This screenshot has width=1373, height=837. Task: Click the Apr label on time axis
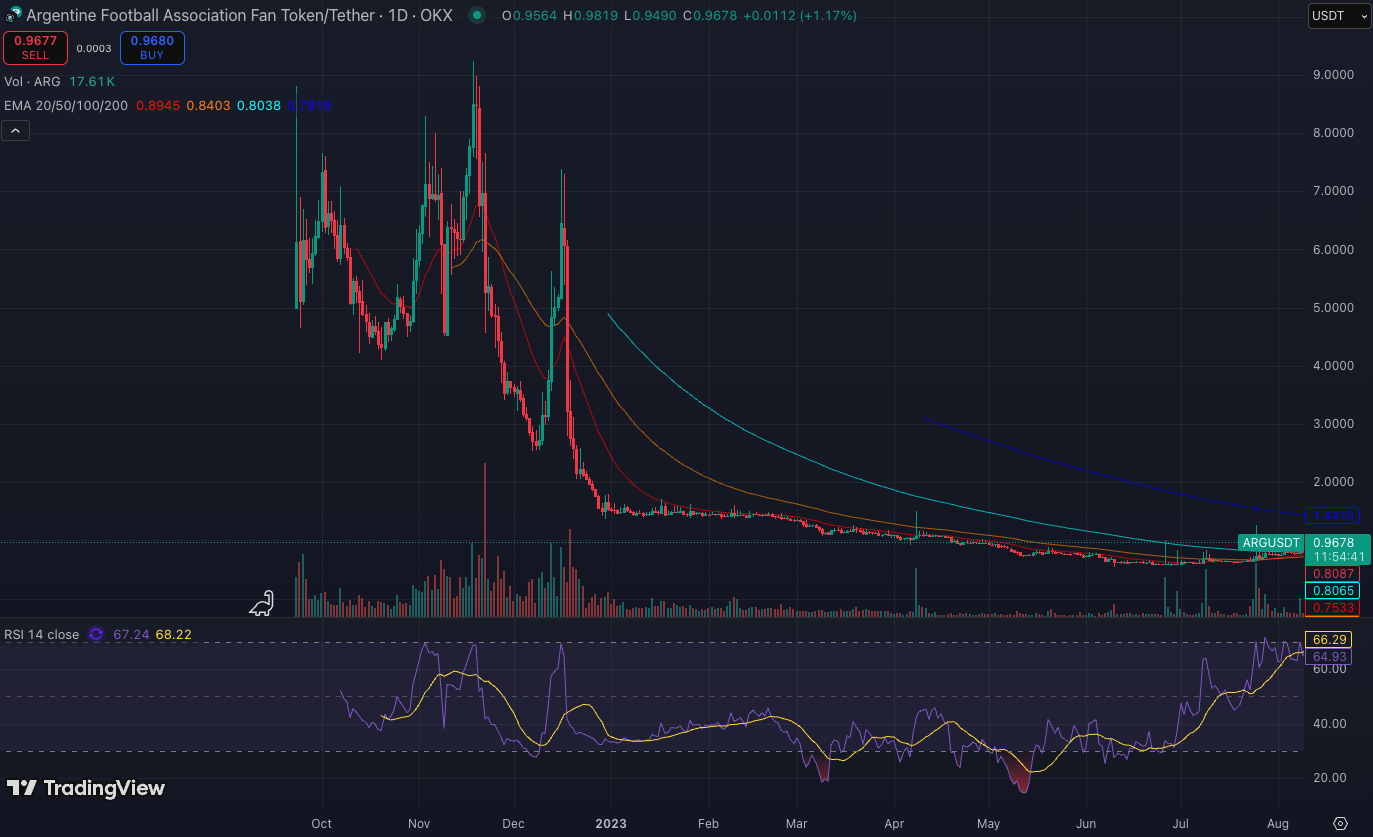click(x=894, y=824)
